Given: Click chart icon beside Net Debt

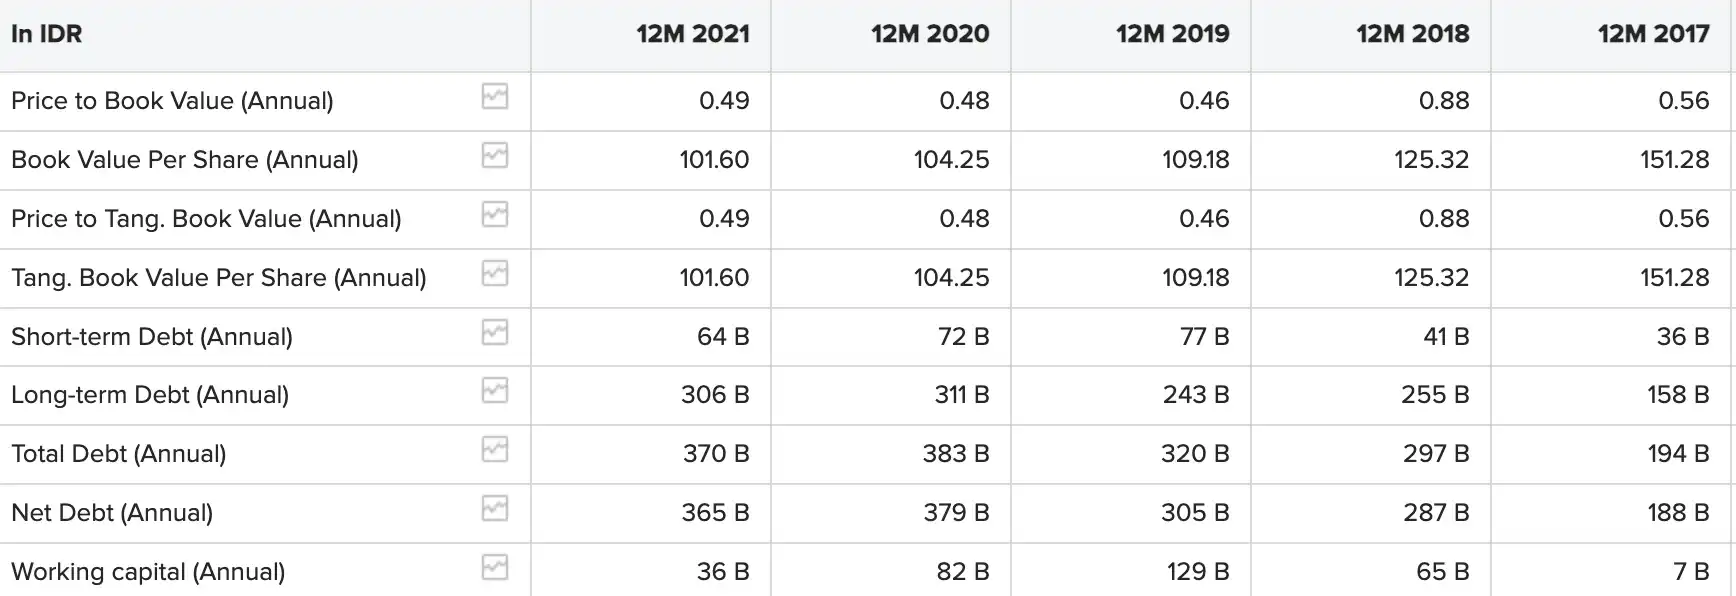Looking at the screenshot, I should coord(495,509).
